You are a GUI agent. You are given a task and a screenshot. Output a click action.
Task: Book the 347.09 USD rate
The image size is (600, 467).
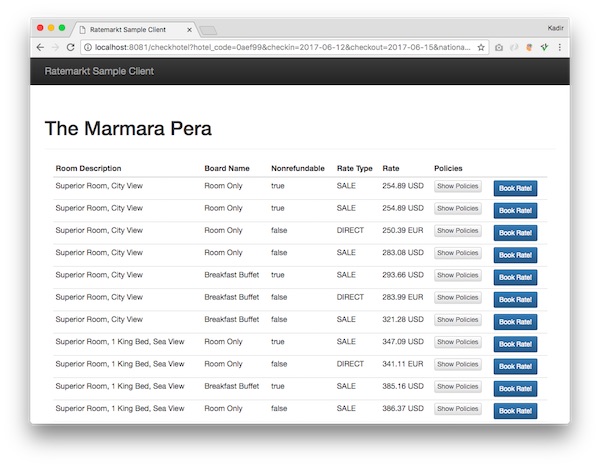[x=515, y=344]
